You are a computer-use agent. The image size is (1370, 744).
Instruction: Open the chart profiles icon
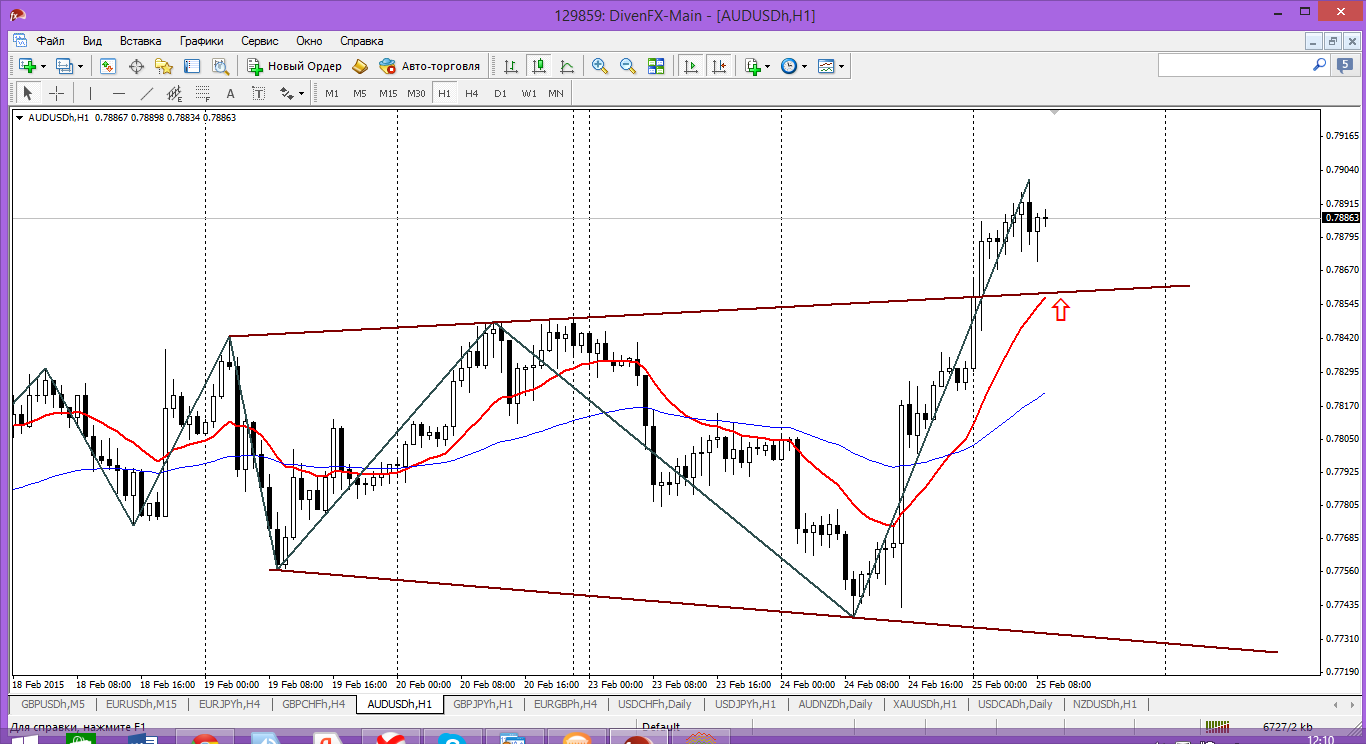coord(64,66)
